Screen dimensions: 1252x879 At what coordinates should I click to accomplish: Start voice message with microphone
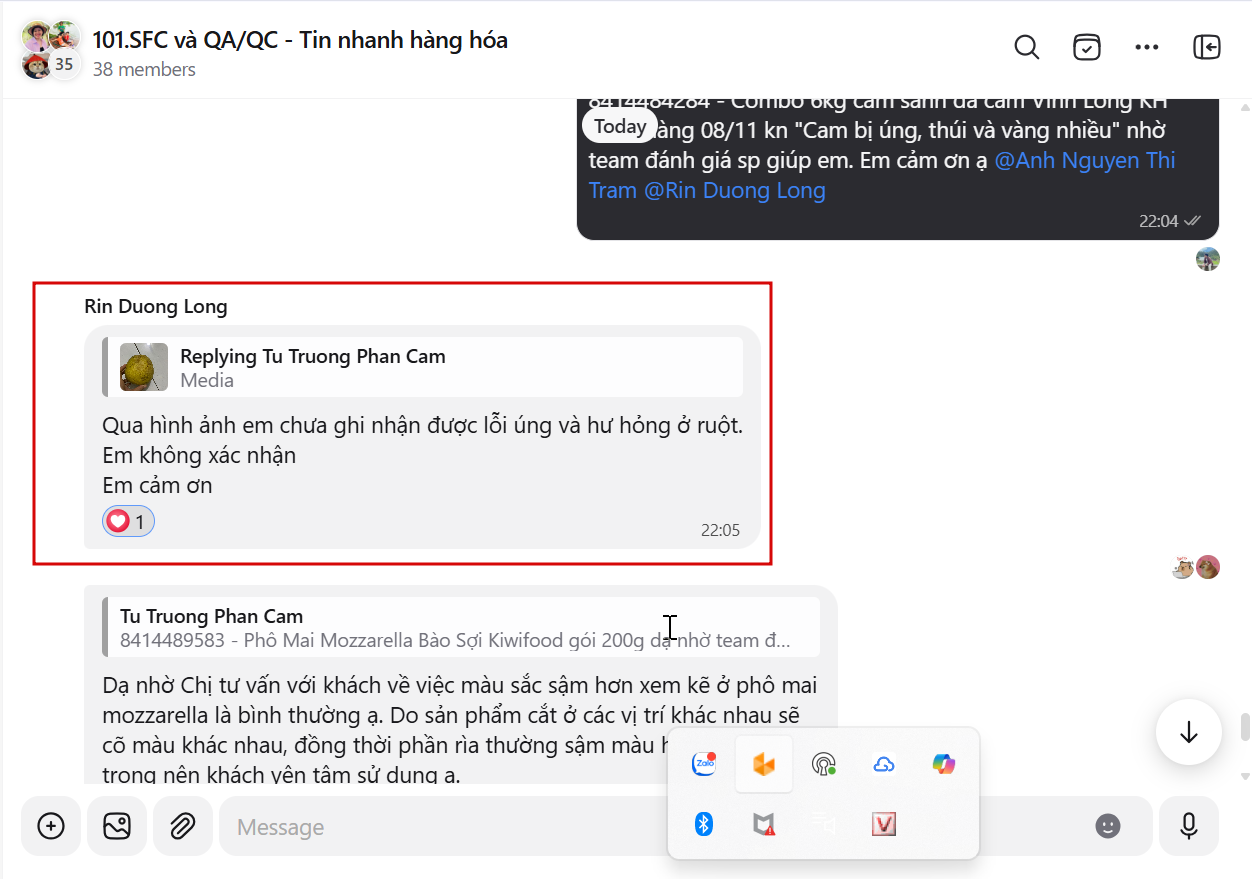pos(1189,826)
